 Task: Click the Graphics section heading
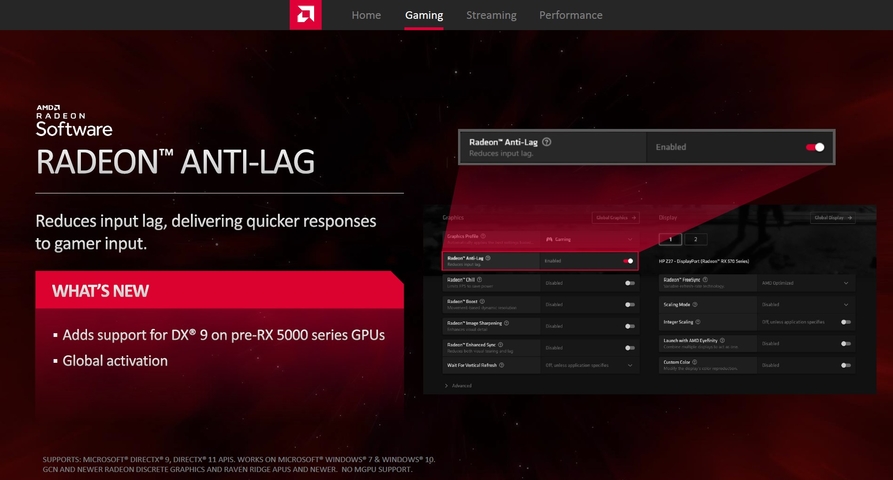(x=453, y=218)
